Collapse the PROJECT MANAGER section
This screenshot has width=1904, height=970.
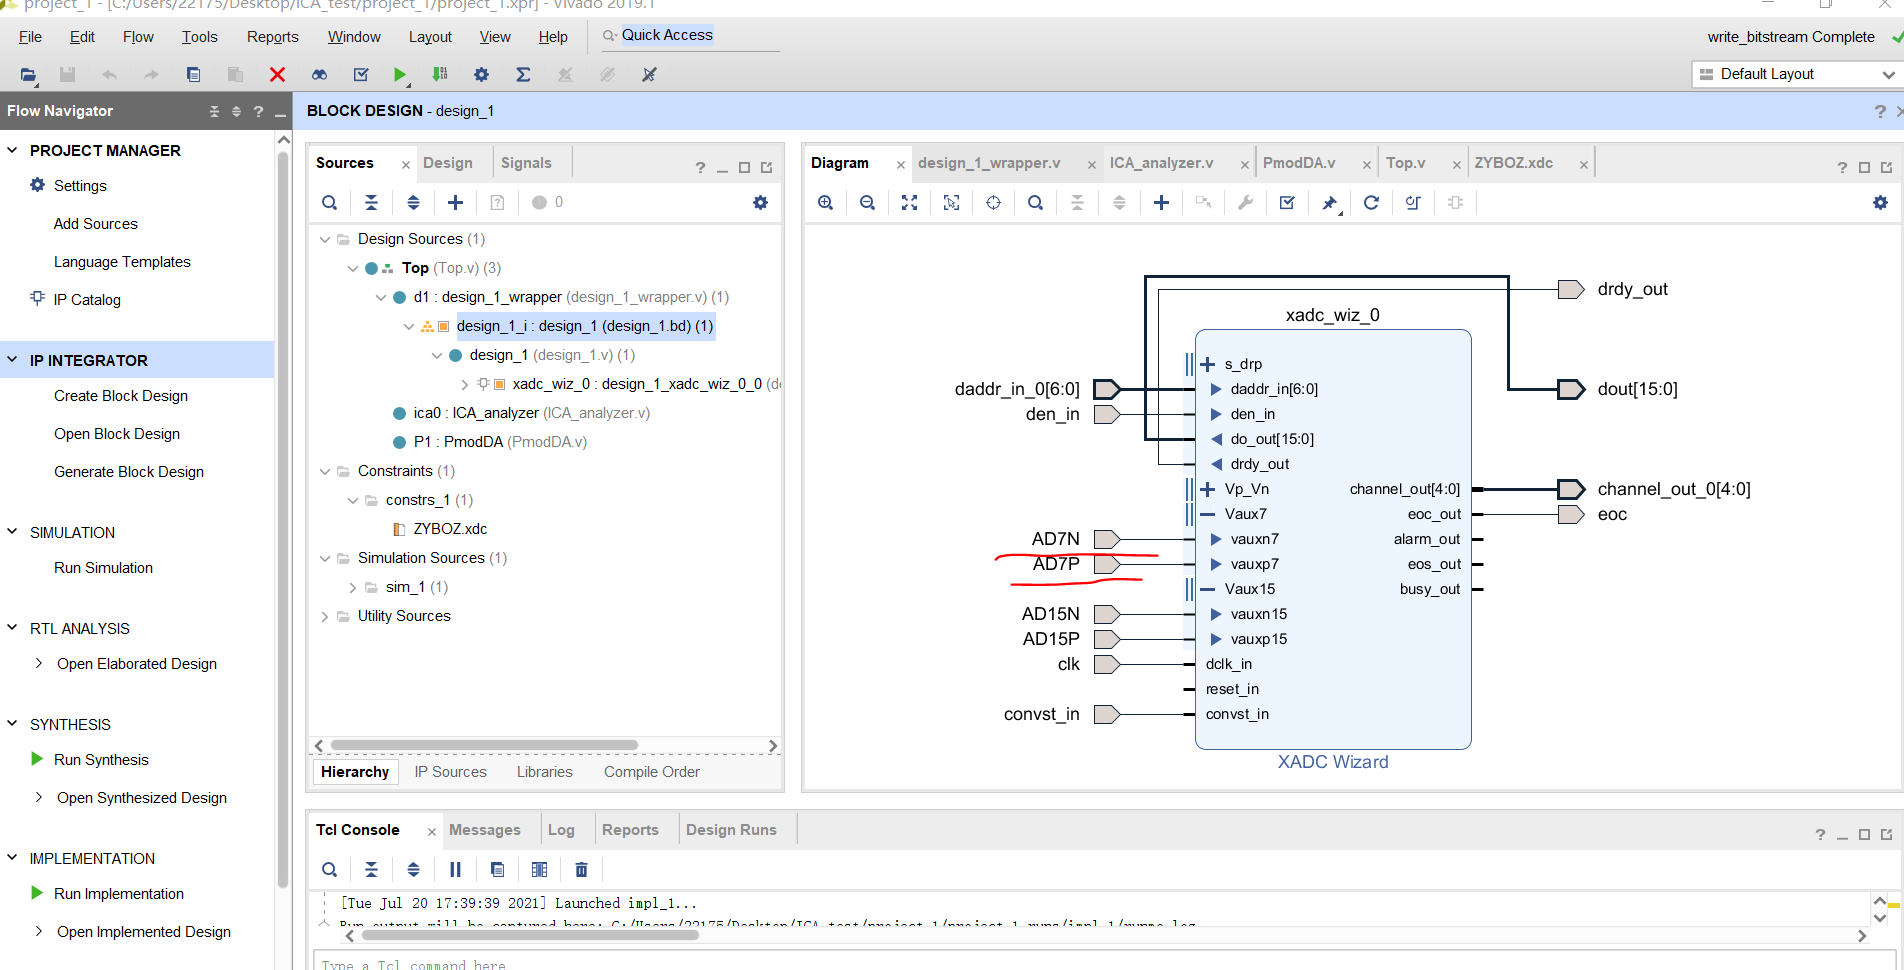click(13, 150)
